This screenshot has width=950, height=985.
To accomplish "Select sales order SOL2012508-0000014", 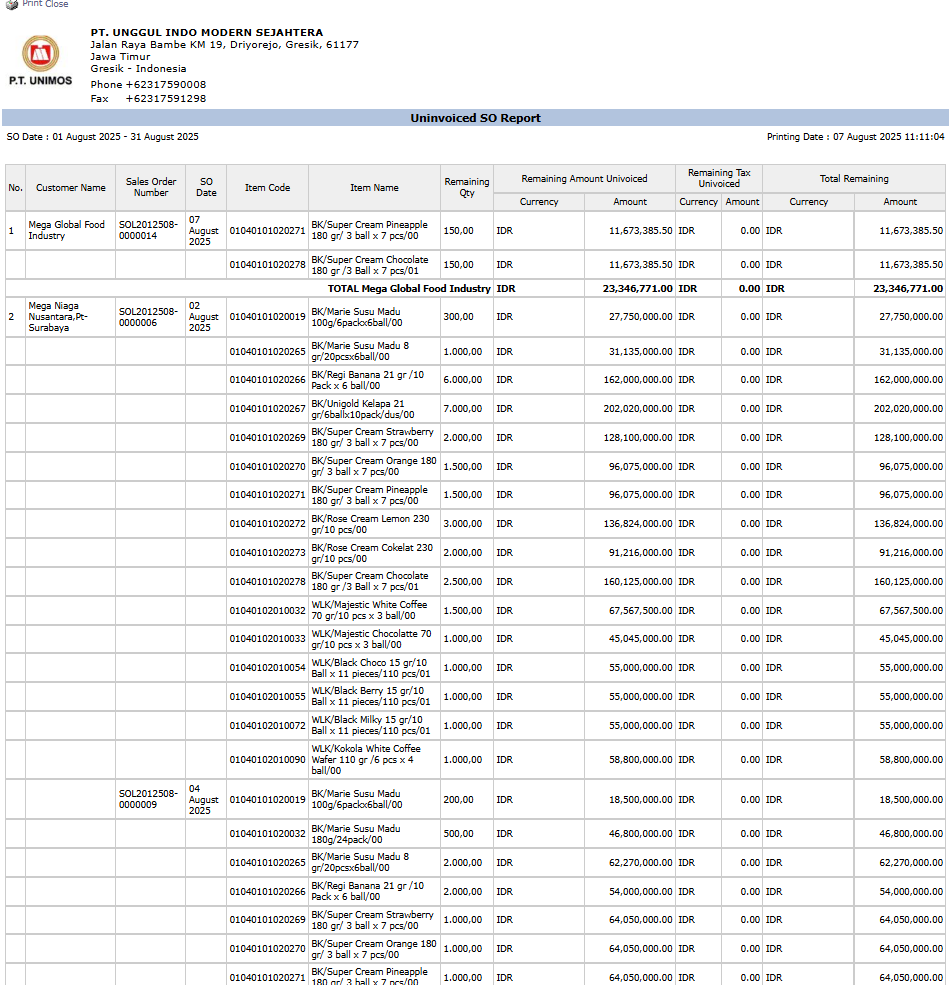I will pos(151,230).
